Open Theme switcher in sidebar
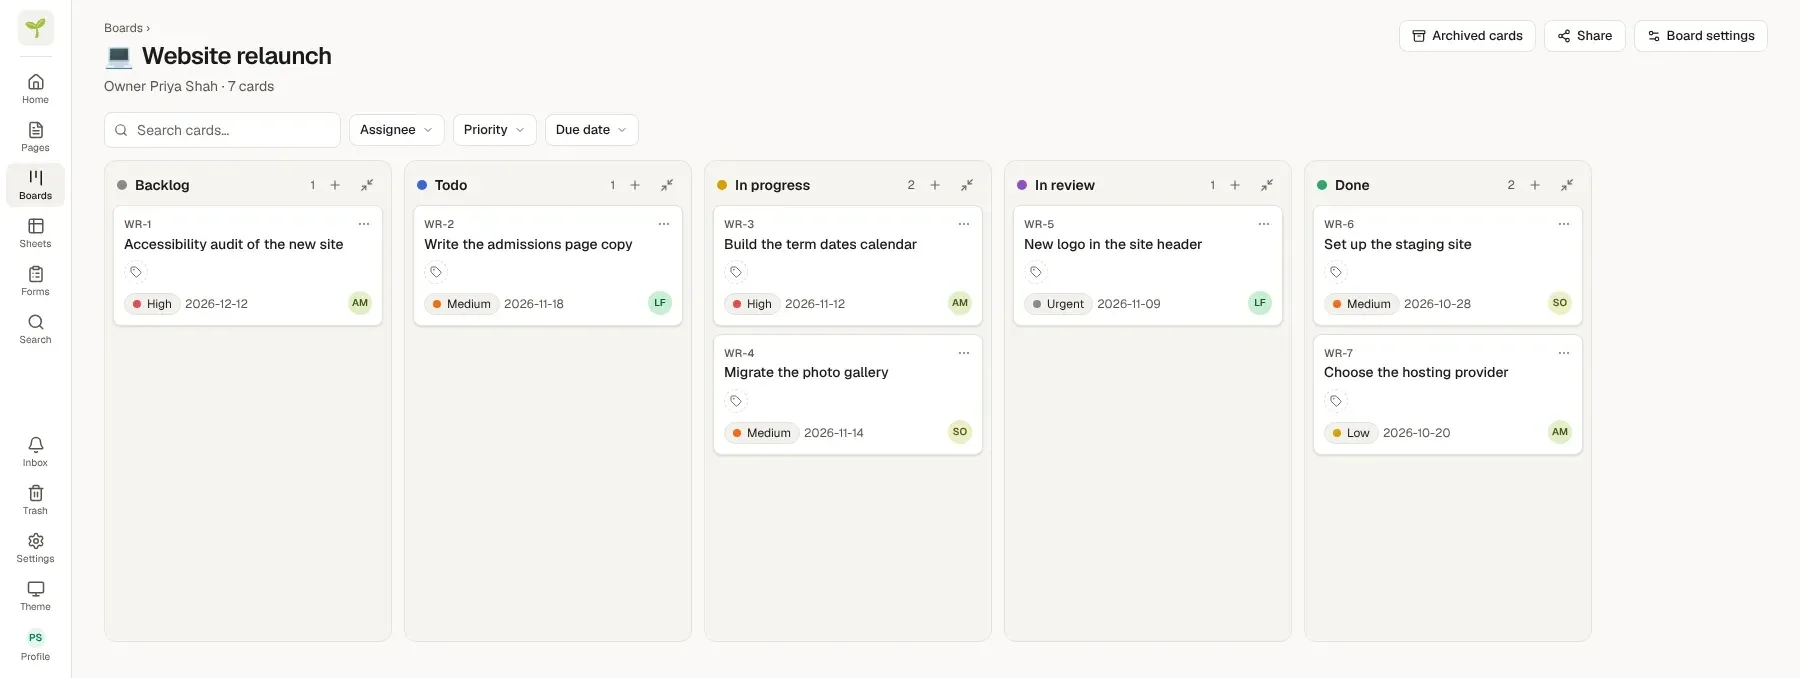 [x=36, y=596]
